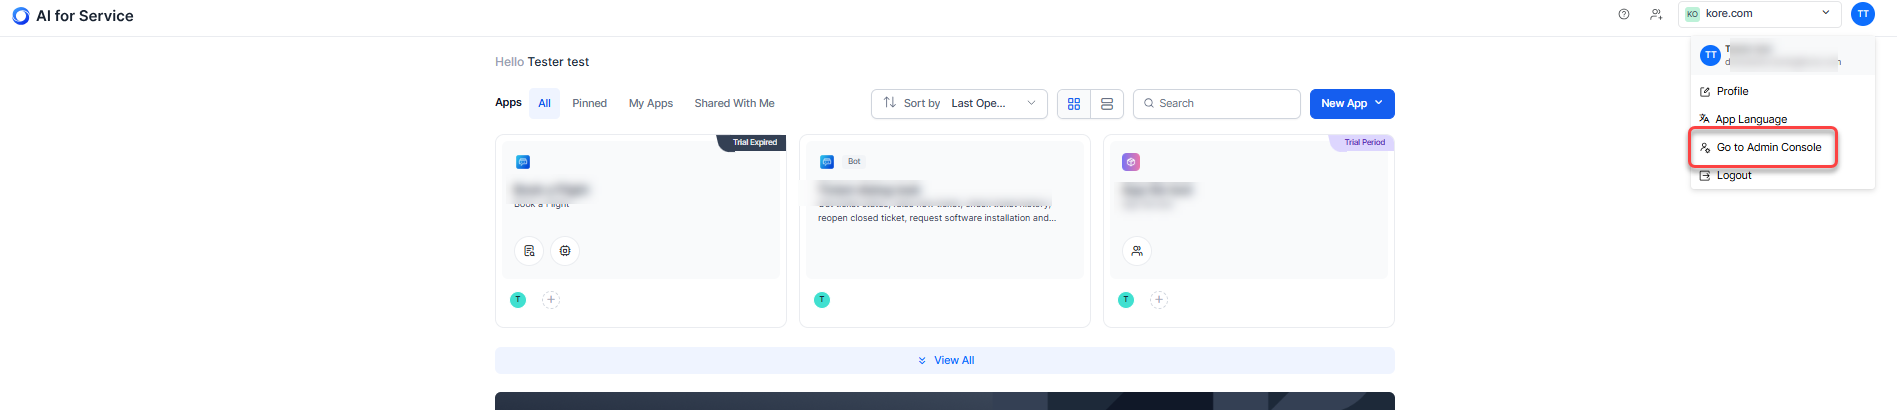Click Go to Admin Console
The width and height of the screenshot is (1897, 410).
pyautogui.click(x=1768, y=148)
